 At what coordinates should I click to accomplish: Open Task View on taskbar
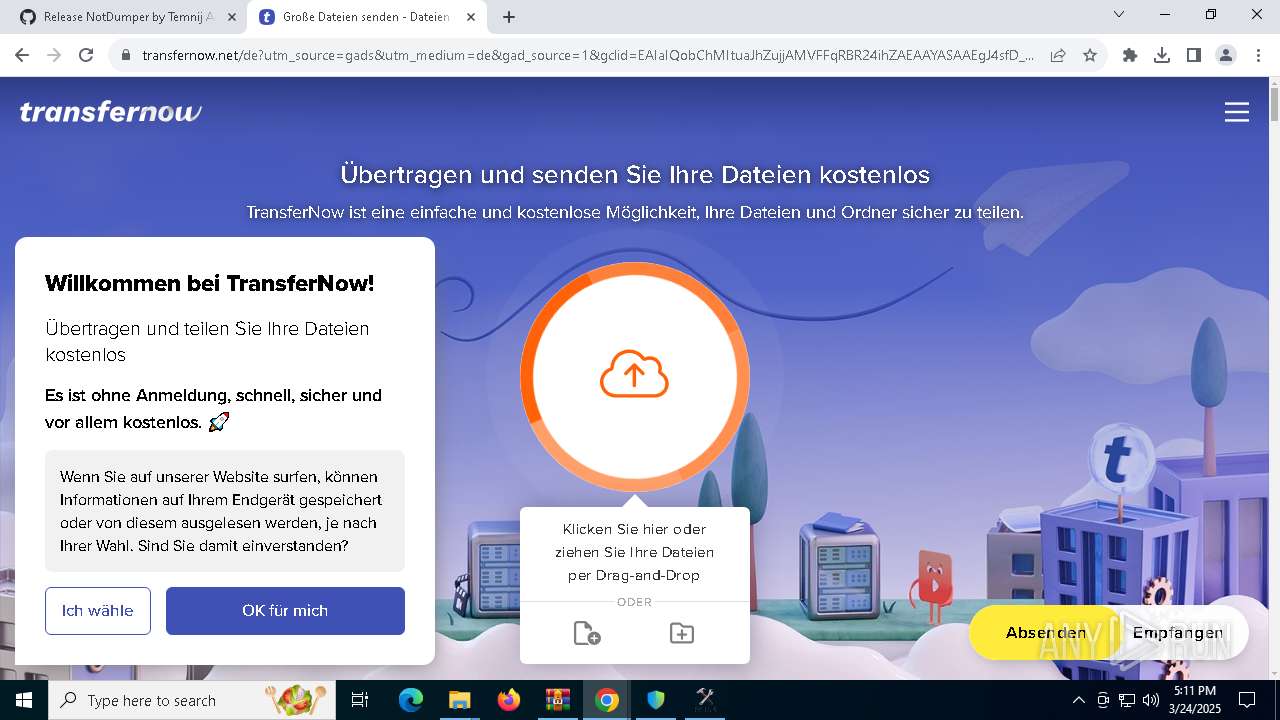pyautogui.click(x=360, y=700)
